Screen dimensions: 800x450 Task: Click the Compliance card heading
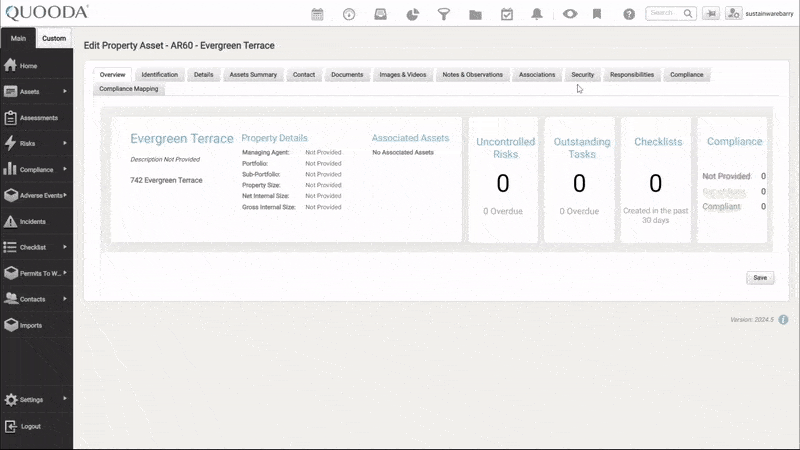[x=734, y=141]
